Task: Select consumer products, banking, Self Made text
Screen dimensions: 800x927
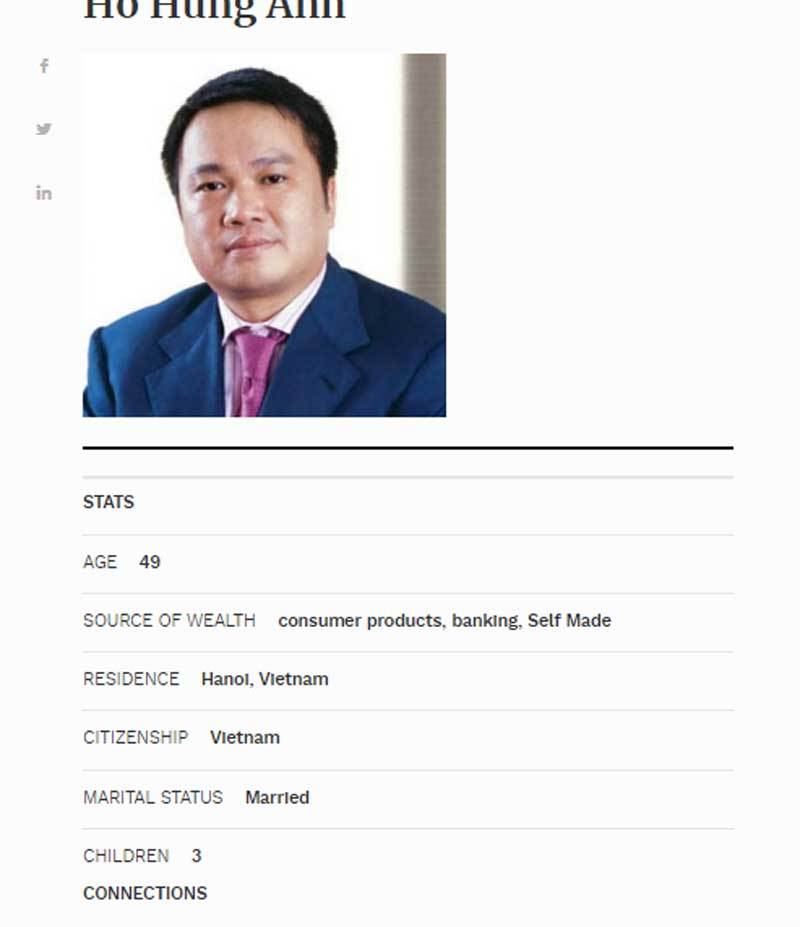Action: pyautogui.click(x=445, y=621)
